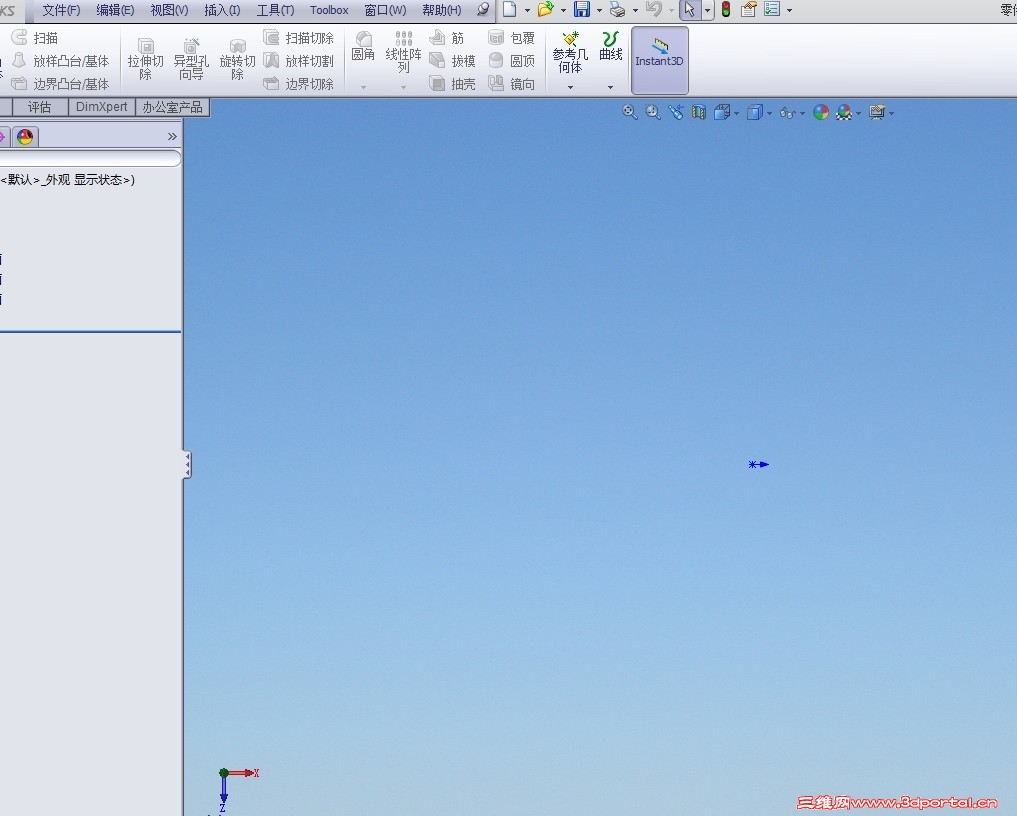Select the 镜向 mirror tool
1017x816 pixels.
(x=512, y=84)
